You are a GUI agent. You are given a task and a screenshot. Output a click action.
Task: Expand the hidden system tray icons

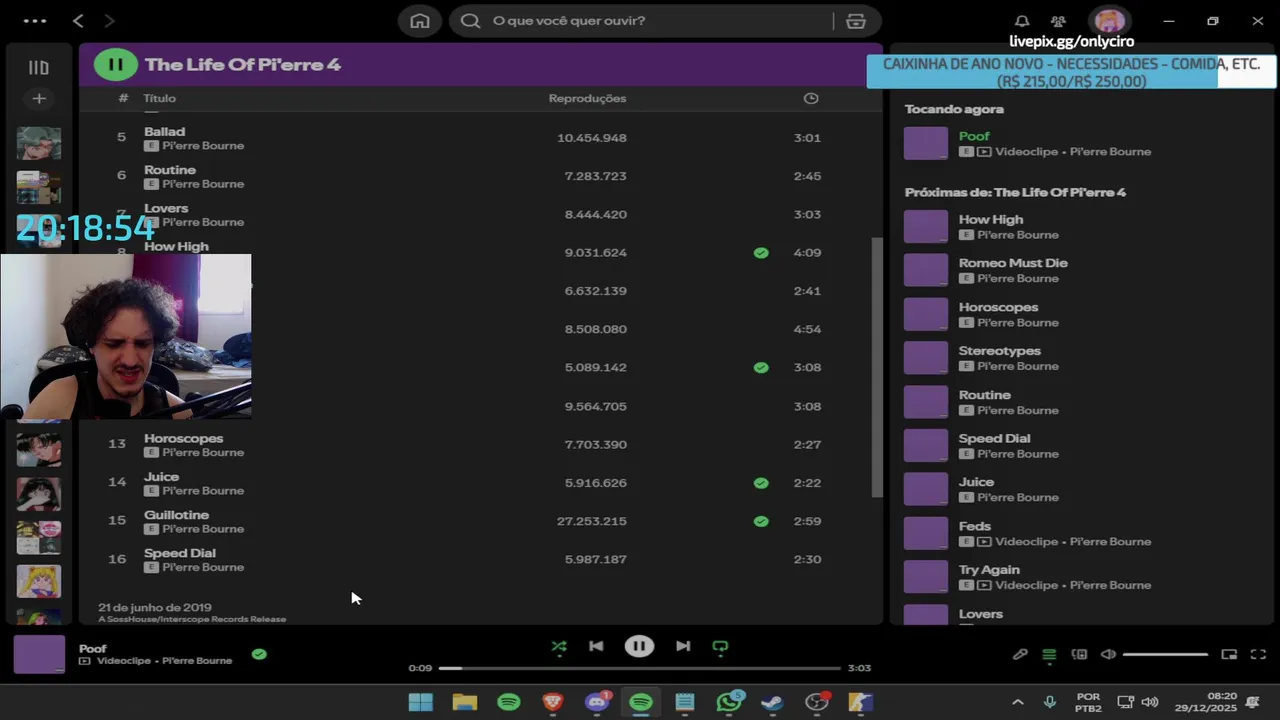pyautogui.click(x=1017, y=702)
